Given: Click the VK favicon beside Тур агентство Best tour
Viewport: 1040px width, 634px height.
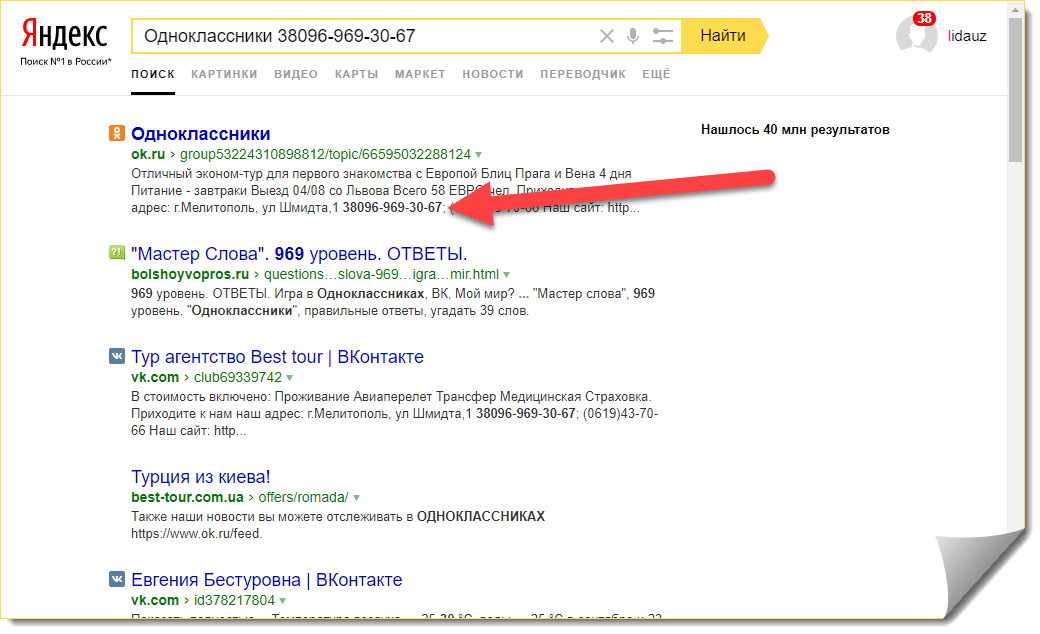Looking at the screenshot, I should tap(117, 356).
